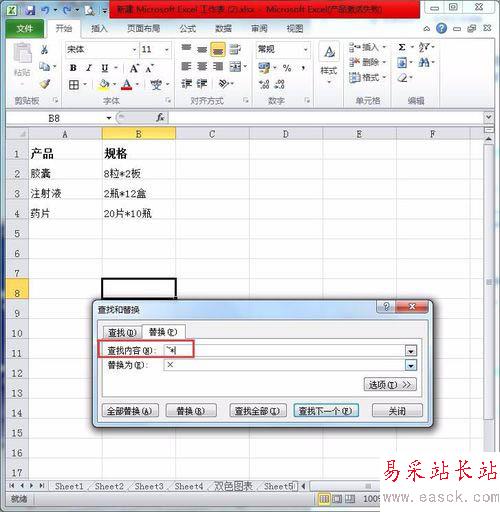This screenshot has height=512, width=500.
Task: Click the Wrap Text icon
Action: point(235,49)
